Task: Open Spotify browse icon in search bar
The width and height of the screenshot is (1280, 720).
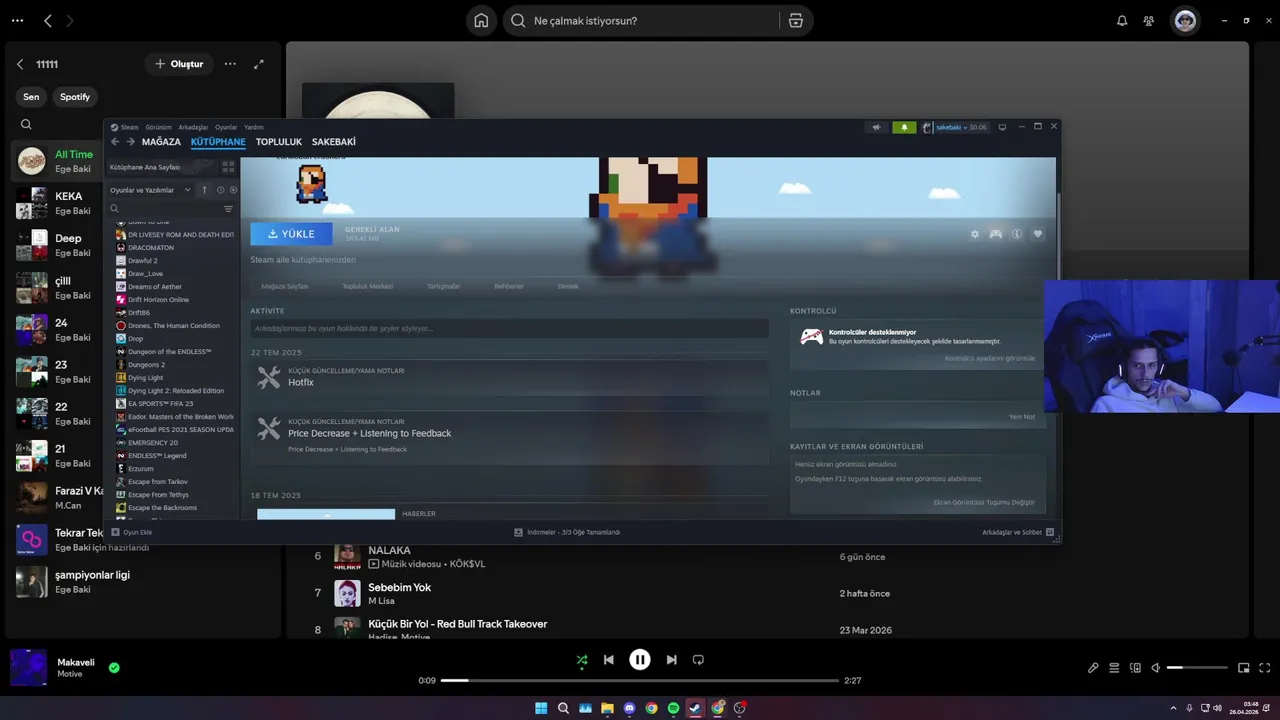Action: click(795, 21)
